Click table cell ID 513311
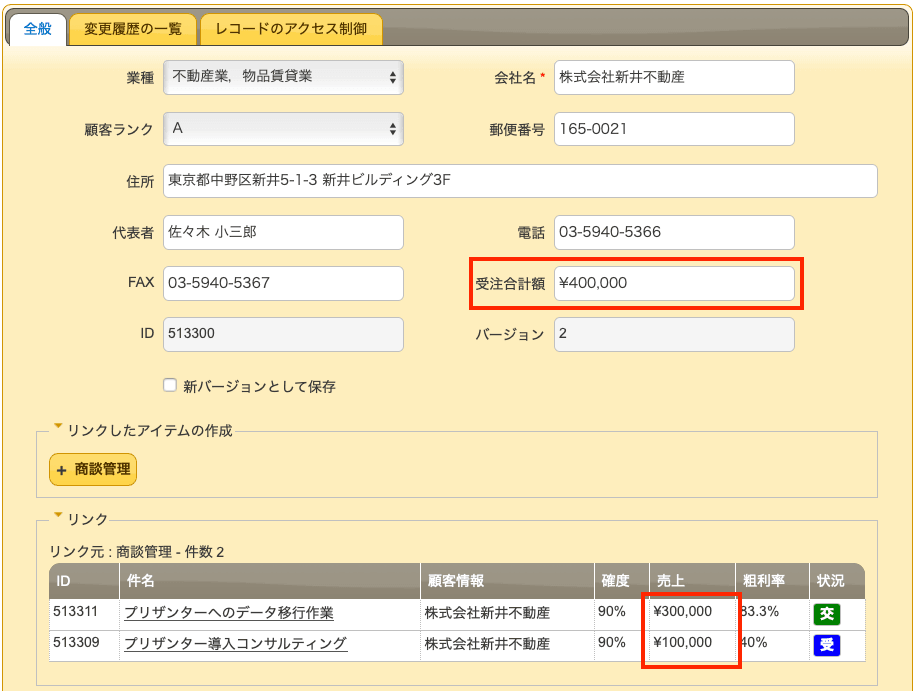The image size is (918, 691). (x=84, y=614)
